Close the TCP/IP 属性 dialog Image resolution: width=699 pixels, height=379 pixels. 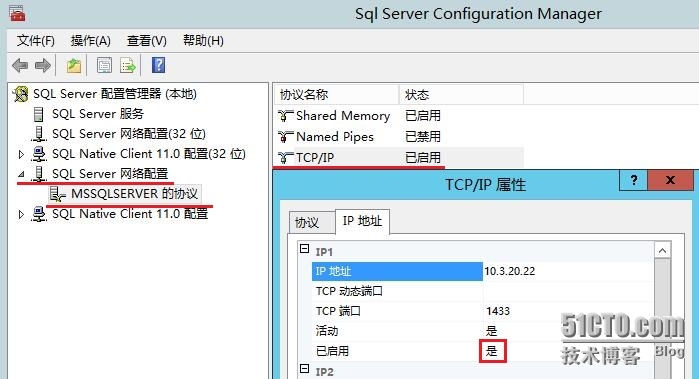[x=670, y=180]
